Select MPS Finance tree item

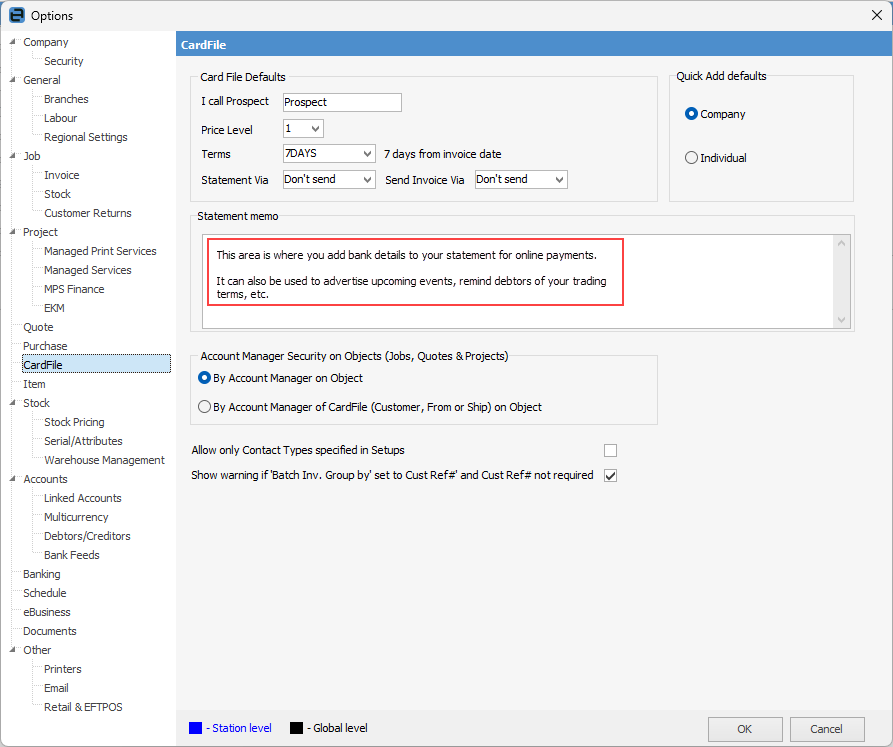74,289
